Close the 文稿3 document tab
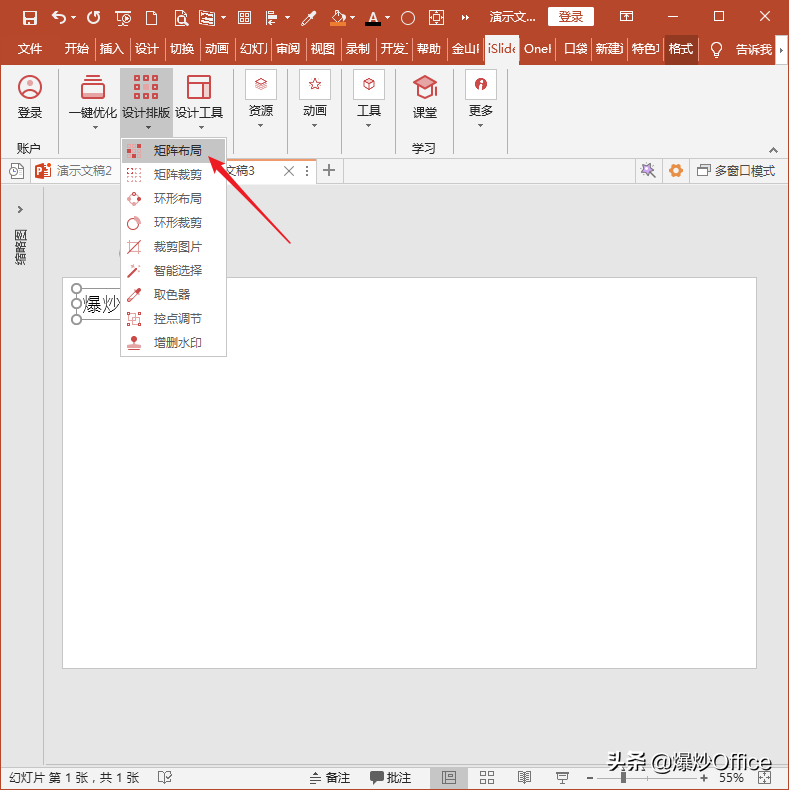The image size is (789, 790). tap(289, 171)
